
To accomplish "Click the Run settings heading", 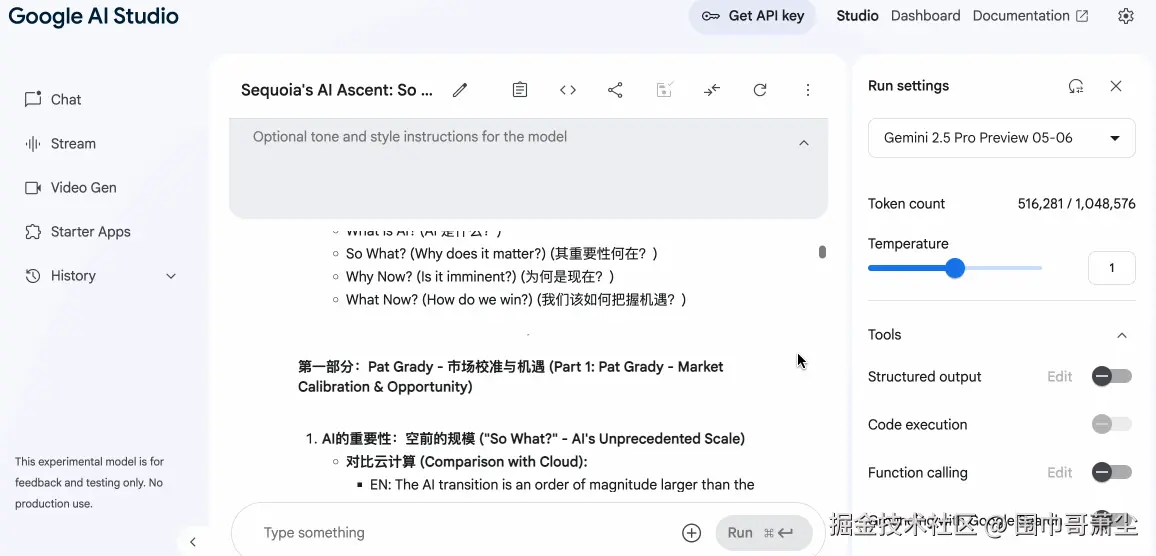I will [x=908, y=86].
